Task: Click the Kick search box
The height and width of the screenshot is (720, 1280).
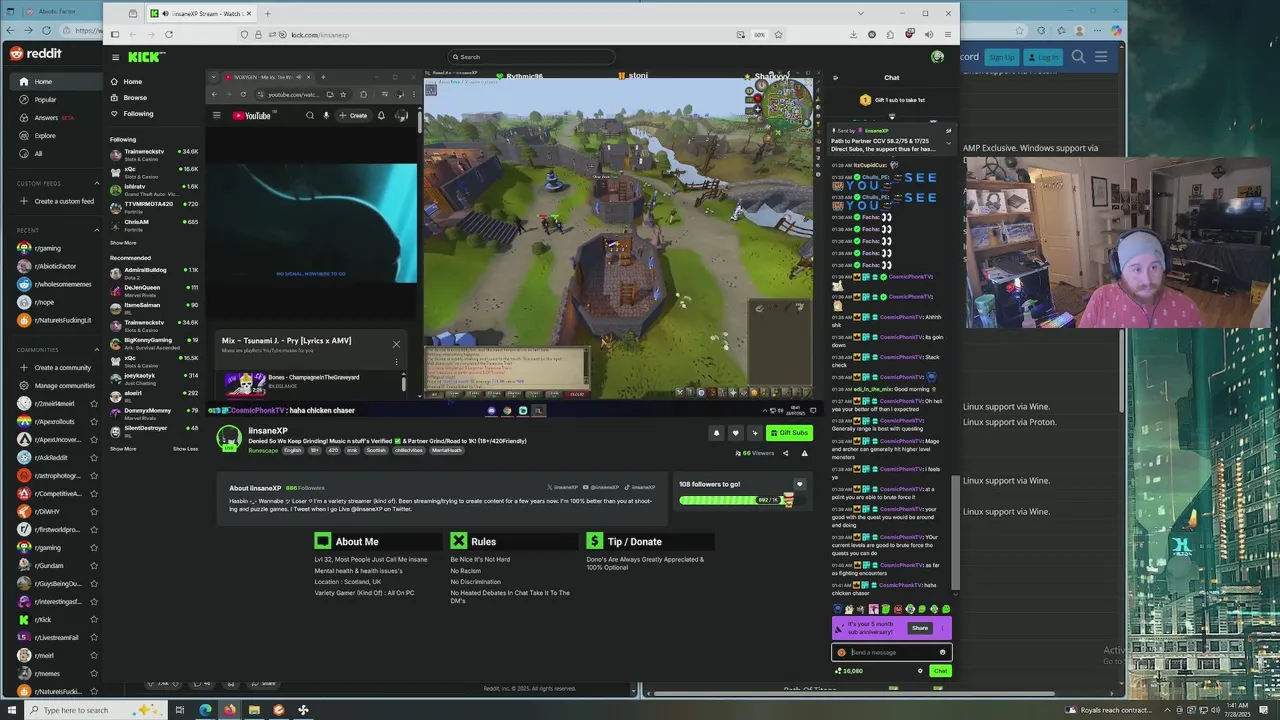Action: [x=531, y=57]
